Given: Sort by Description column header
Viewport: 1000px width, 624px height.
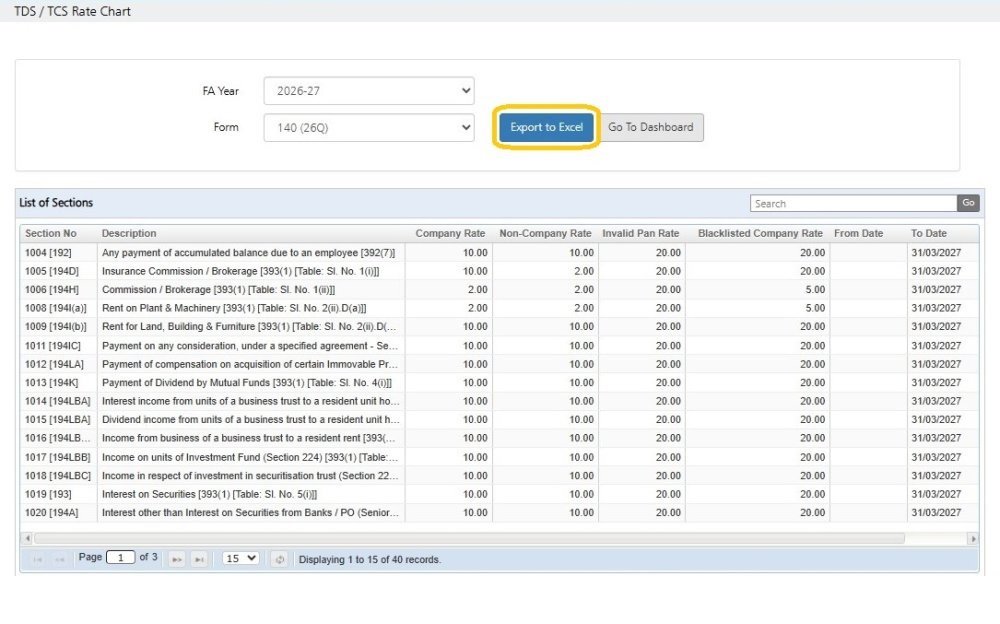Looking at the screenshot, I should click(129, 234).
